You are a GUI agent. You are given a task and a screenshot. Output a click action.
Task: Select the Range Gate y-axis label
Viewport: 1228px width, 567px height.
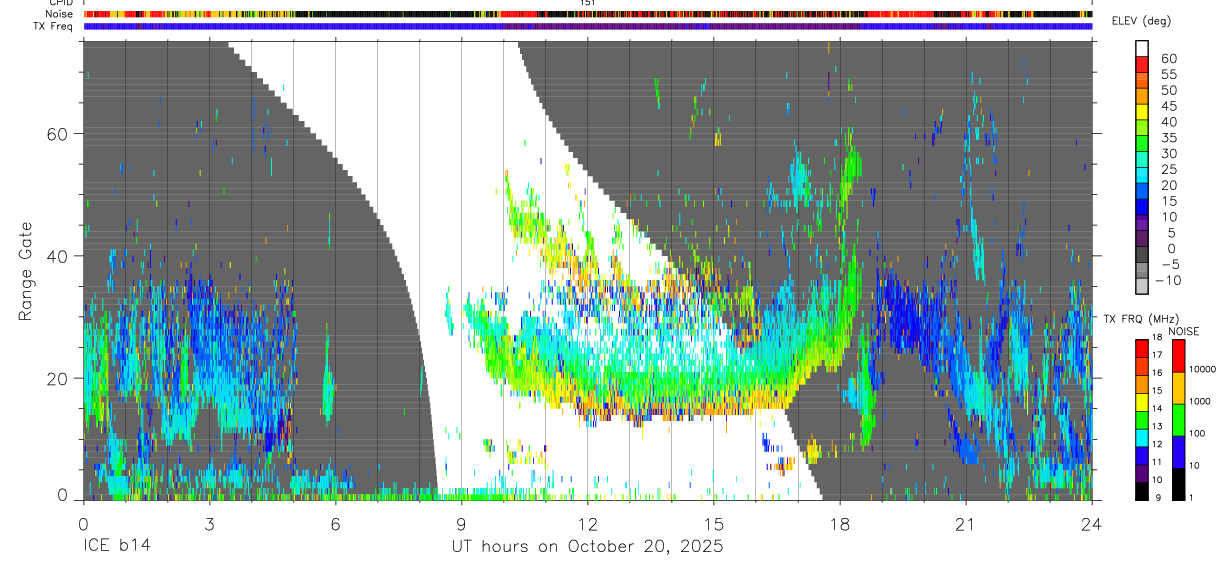click(24, 270)
